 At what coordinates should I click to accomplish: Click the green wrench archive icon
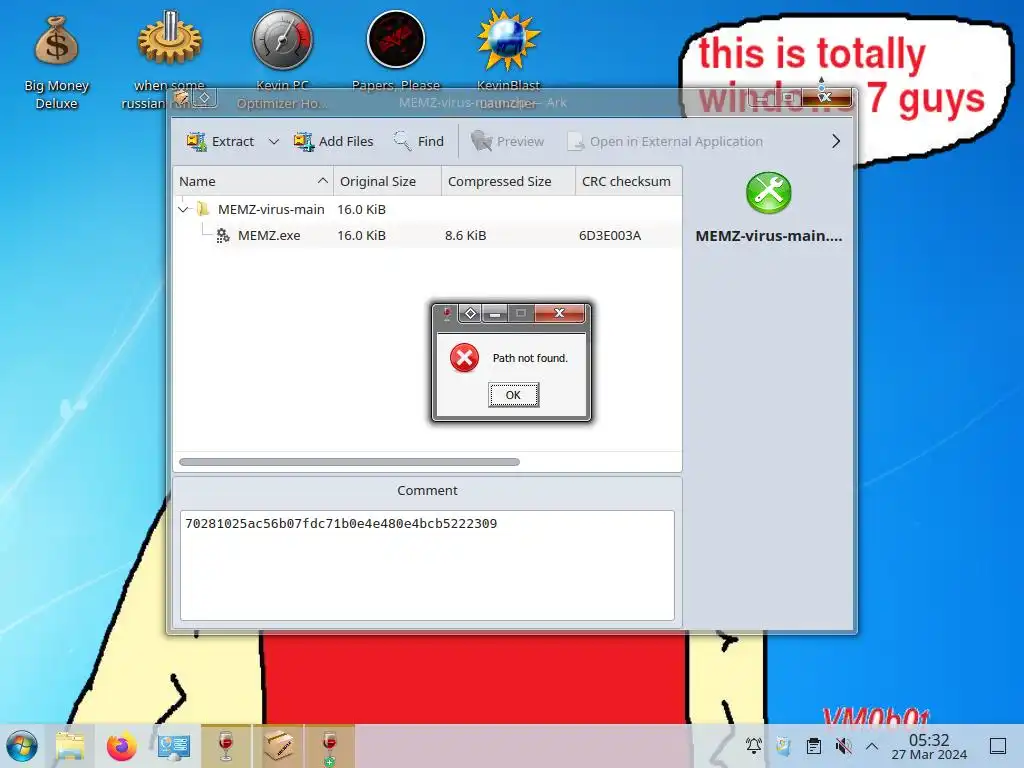pos(769,193)
